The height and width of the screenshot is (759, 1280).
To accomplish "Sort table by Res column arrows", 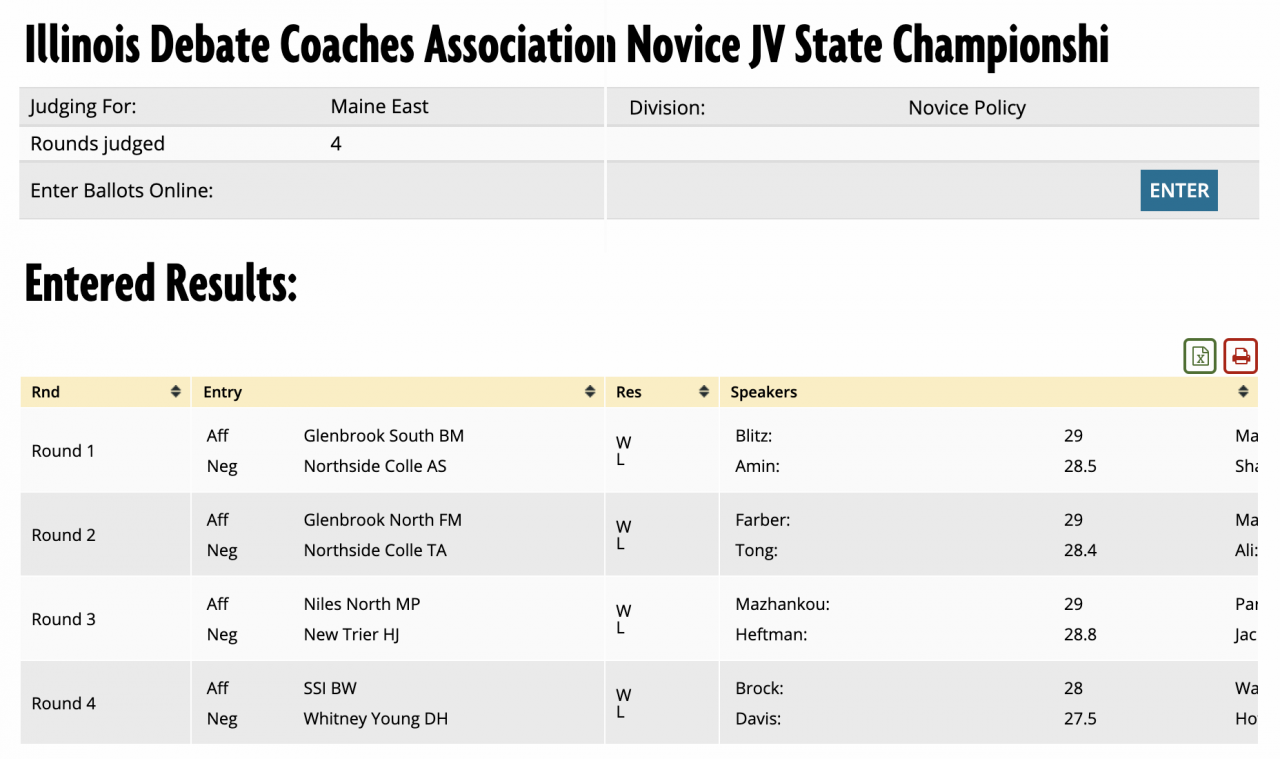I will click(704, 392).
